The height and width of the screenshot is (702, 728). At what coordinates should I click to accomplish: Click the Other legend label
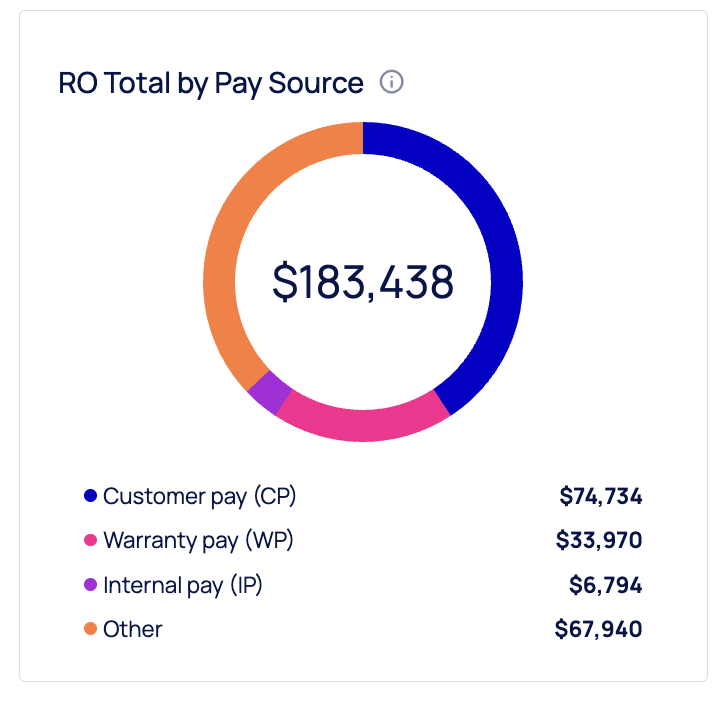point(133,629)
